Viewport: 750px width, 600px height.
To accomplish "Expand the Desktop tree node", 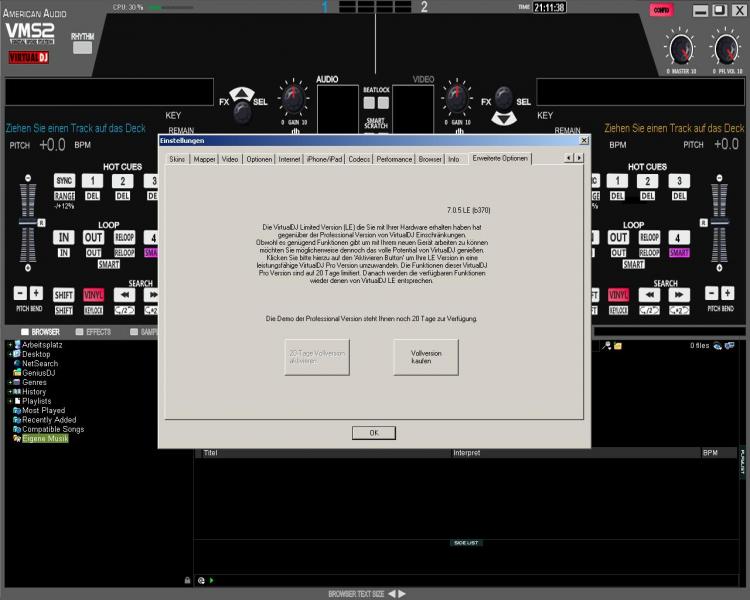I will (10, 354).
